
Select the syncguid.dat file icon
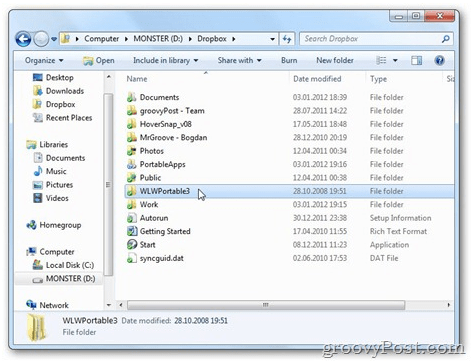(x=132, y=258)
